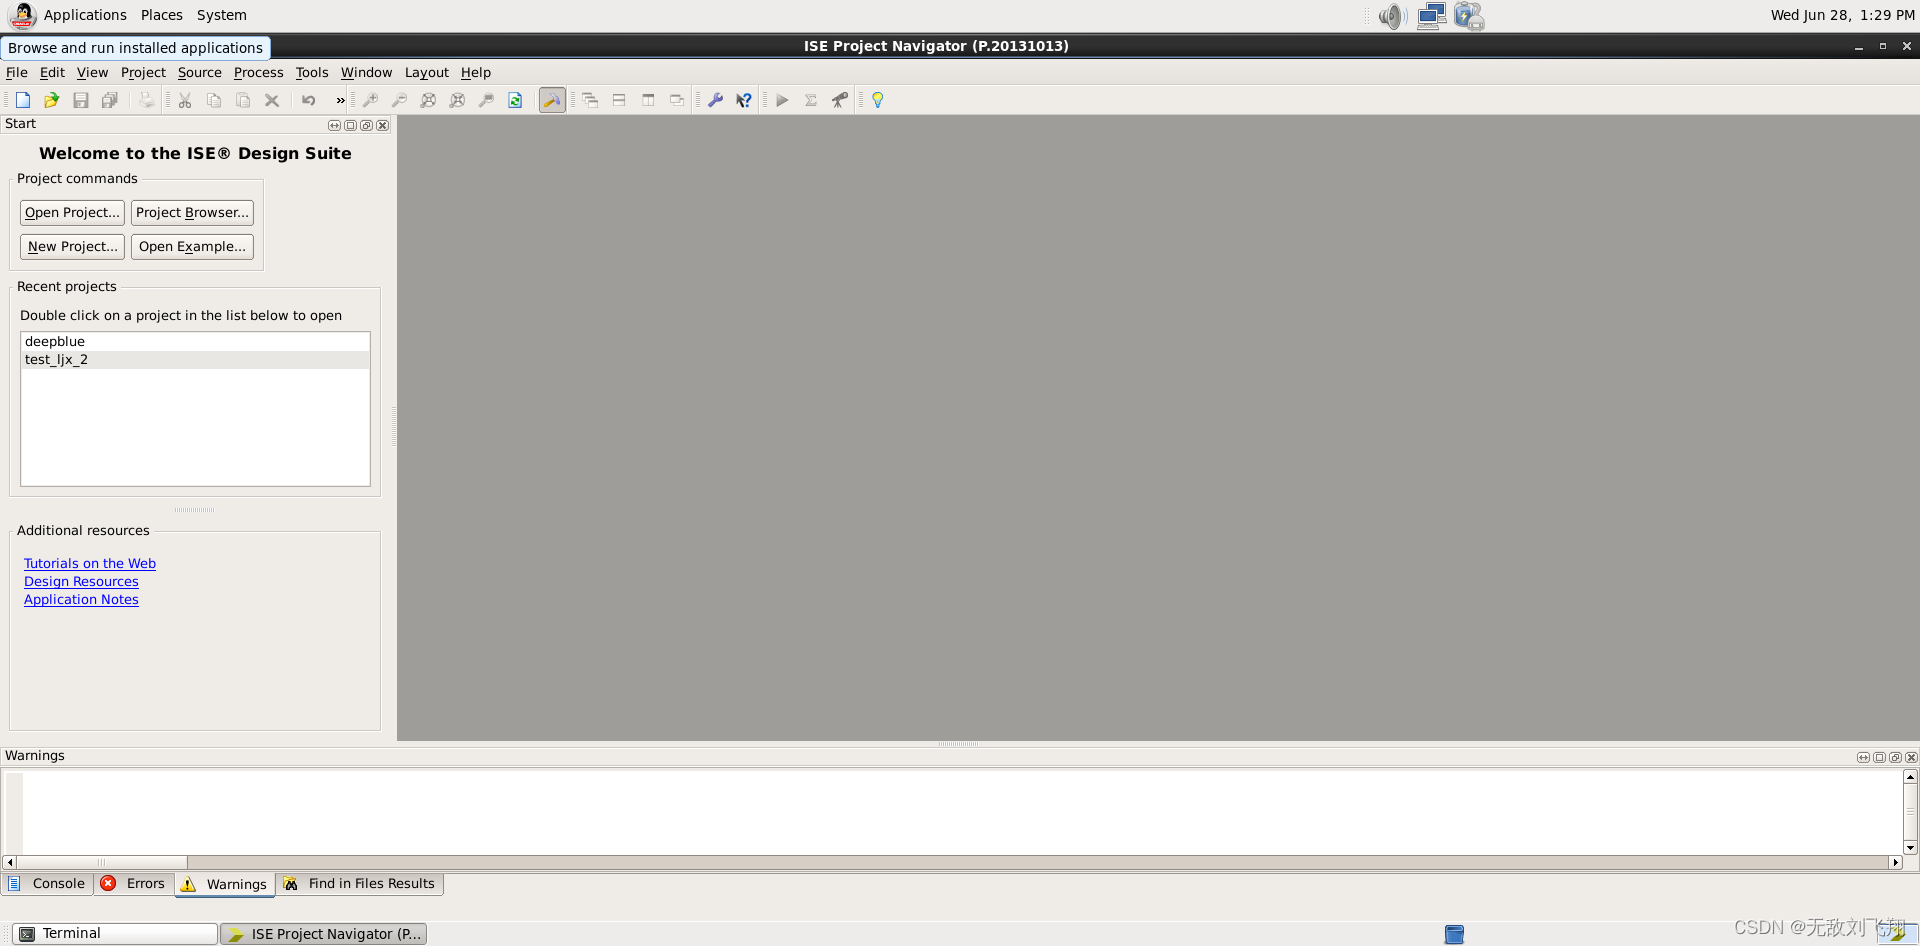Click the Save disk icon
Image resolution: width=1920 pixels, height=946 pixels.
[x=81, y=100]
